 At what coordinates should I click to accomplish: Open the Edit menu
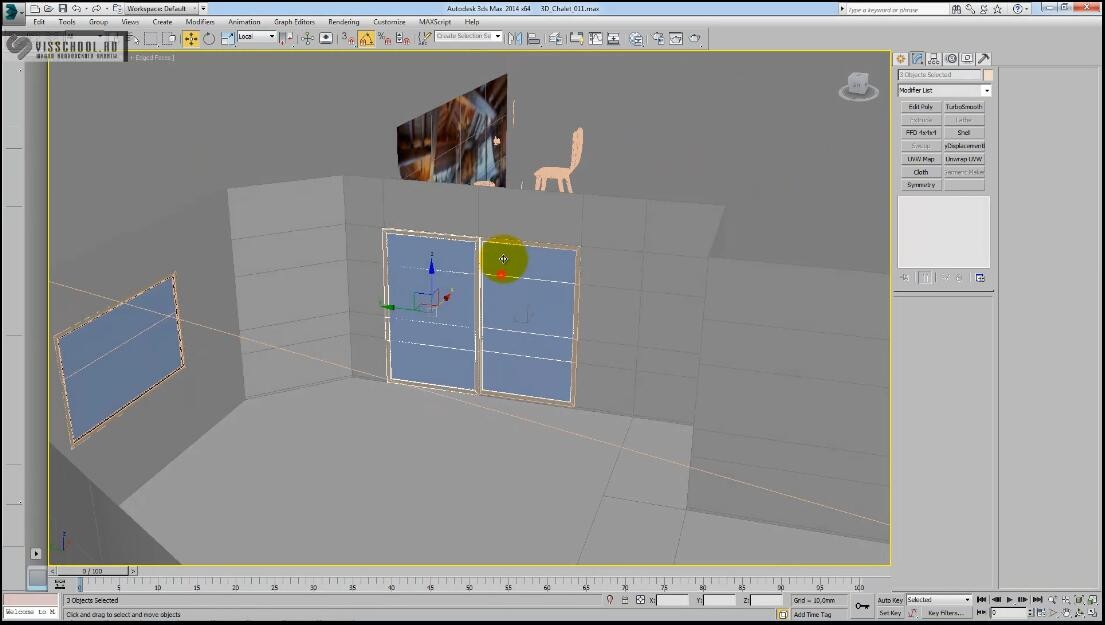(x=39, y=22)
